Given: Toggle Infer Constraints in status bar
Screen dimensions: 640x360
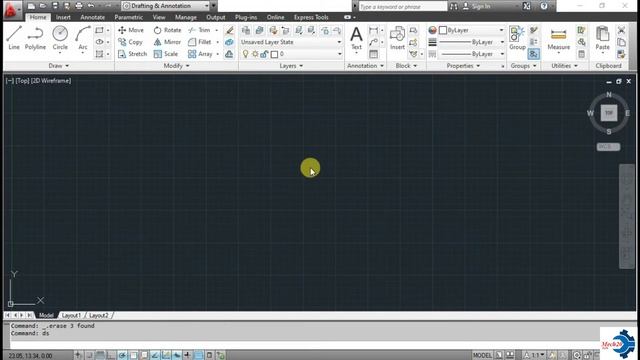Looking at the screenshot, I should (78, 355).
